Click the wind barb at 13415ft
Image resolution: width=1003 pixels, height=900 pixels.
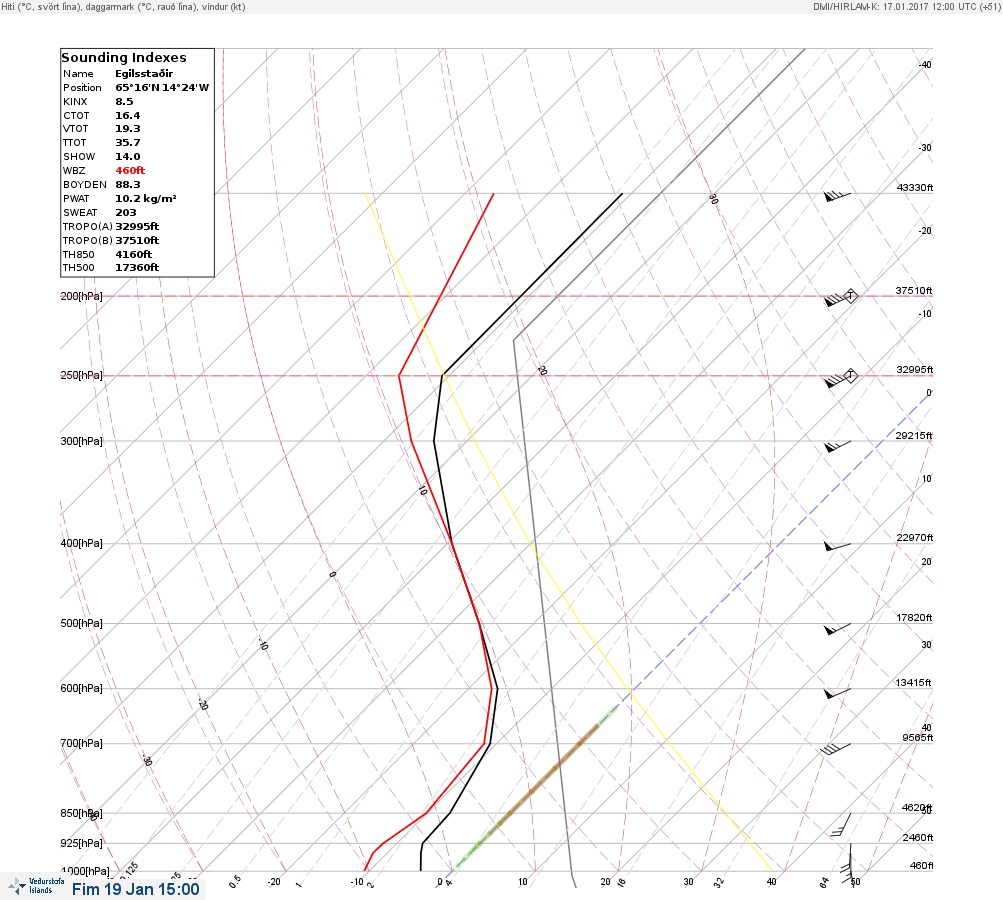point(837,693)
